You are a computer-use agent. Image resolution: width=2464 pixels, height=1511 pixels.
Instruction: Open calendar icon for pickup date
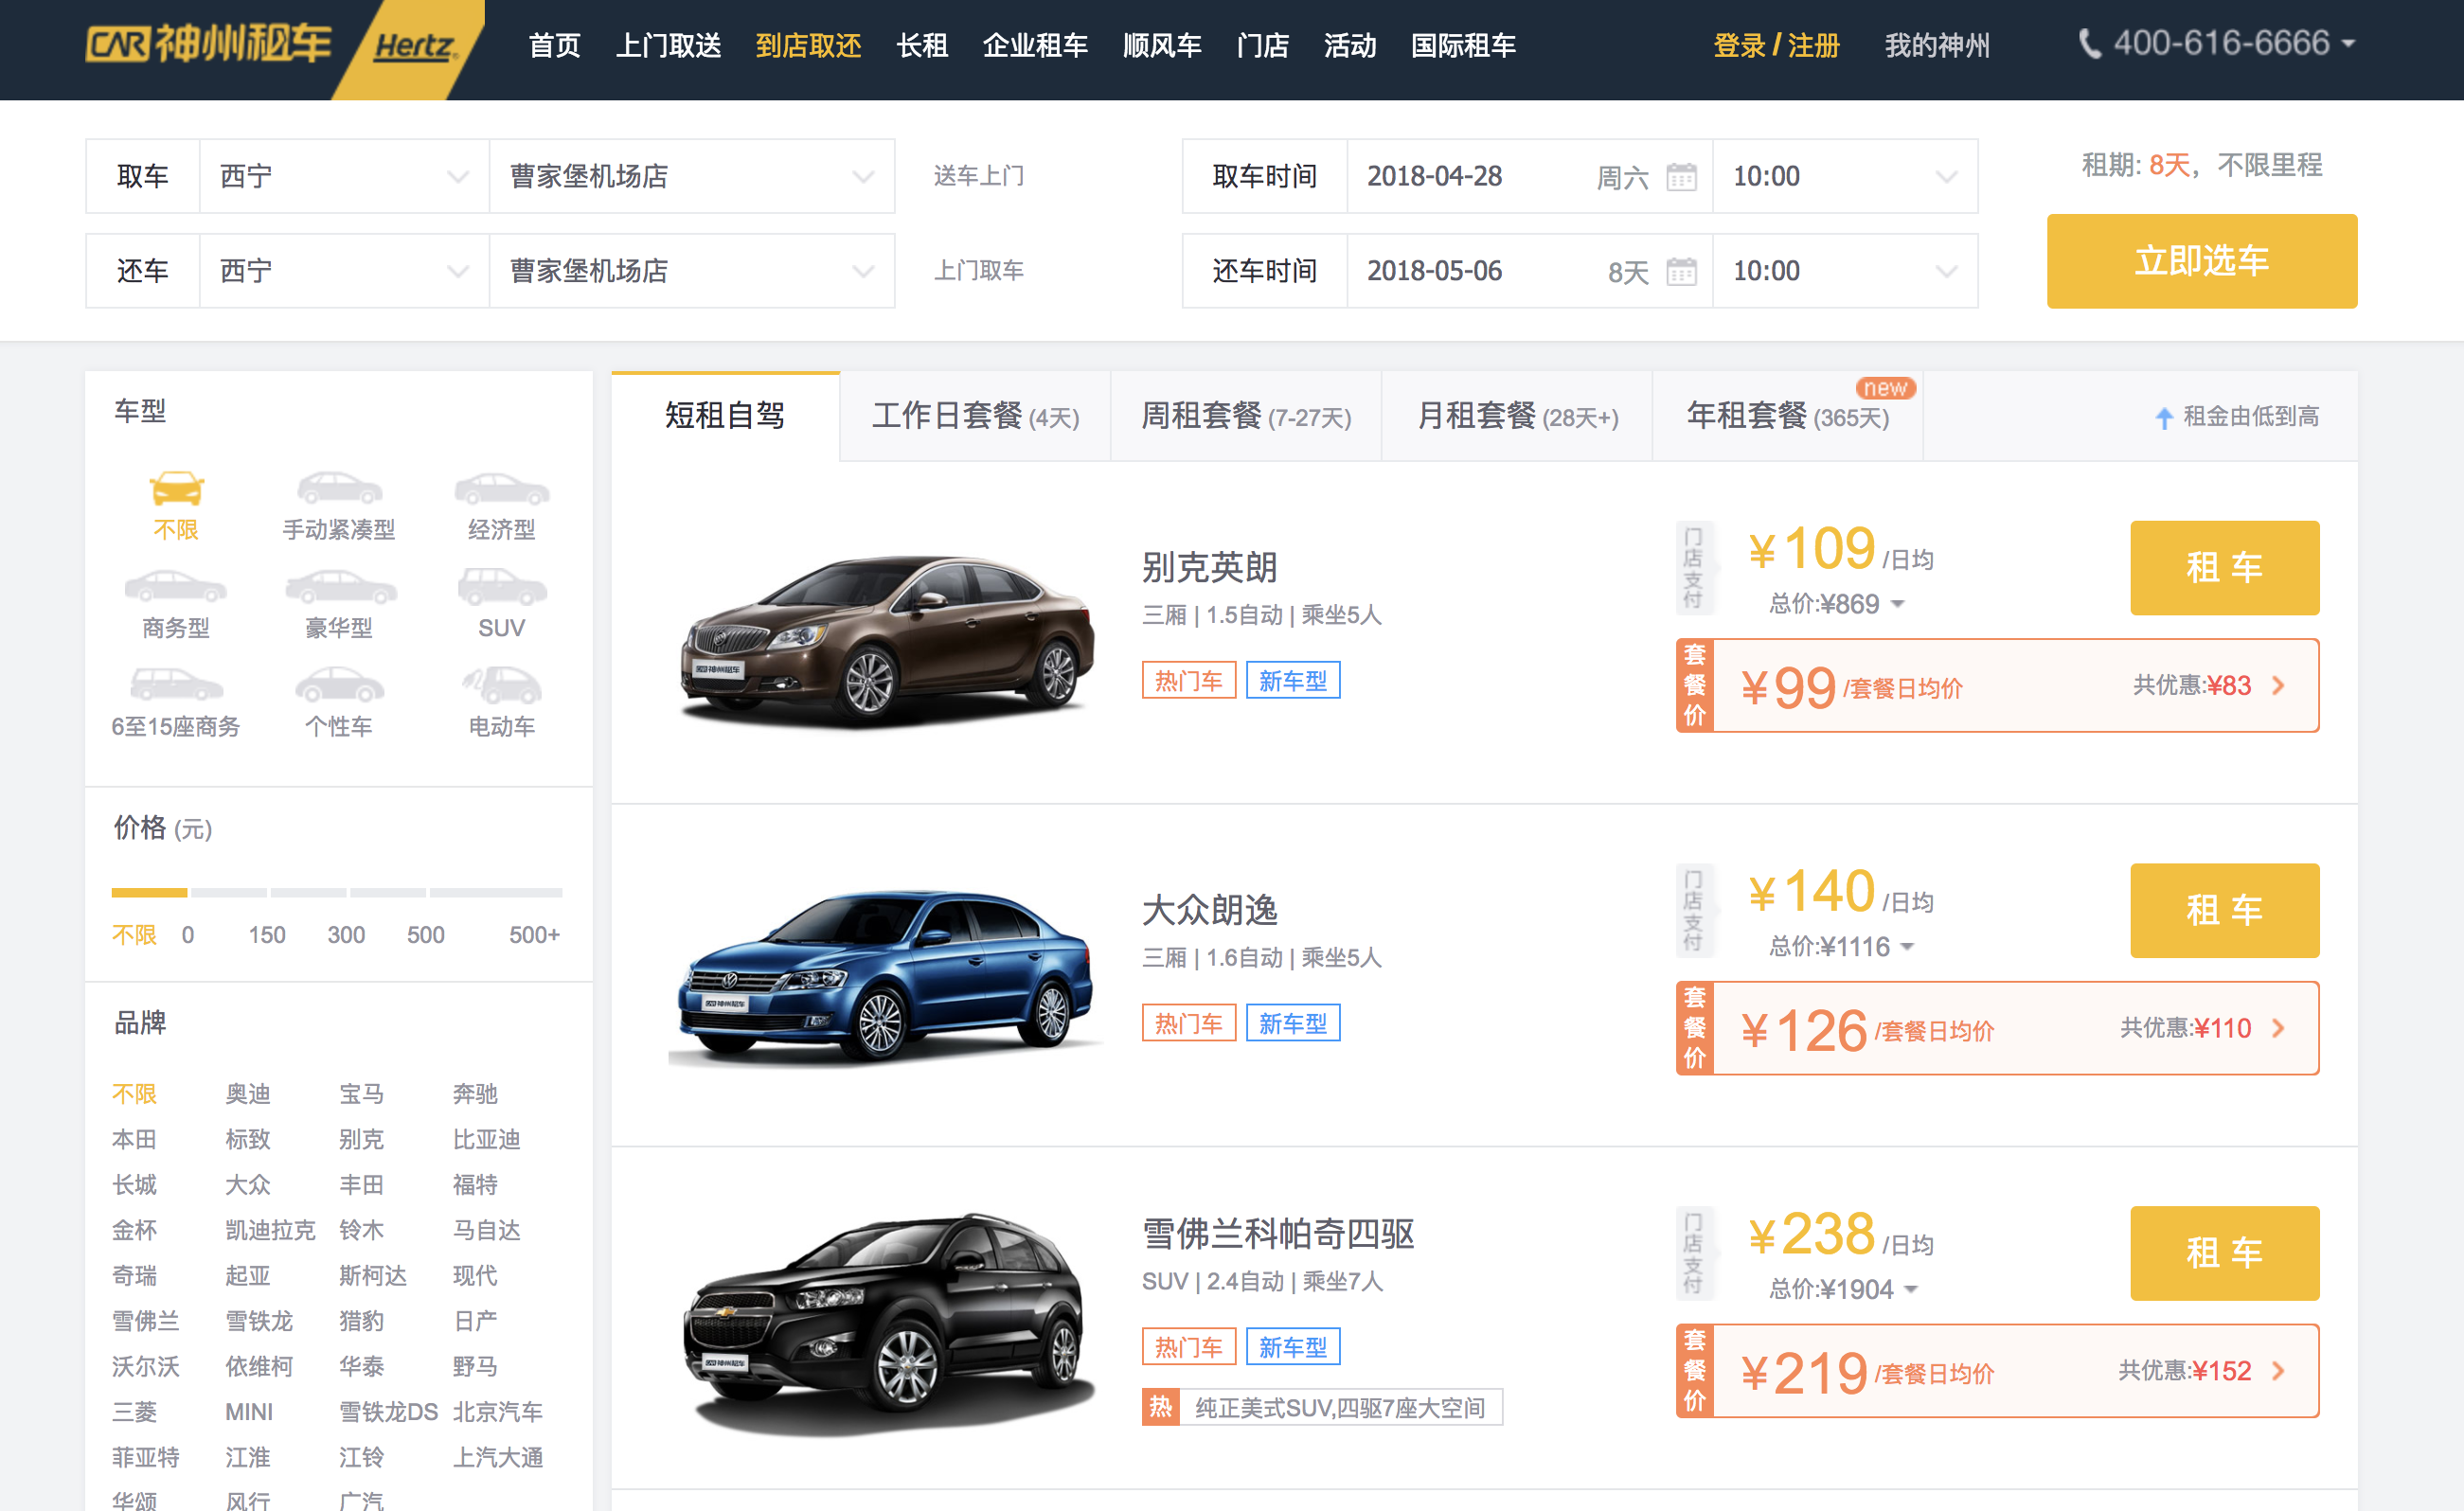click(x=1681, y=177)
